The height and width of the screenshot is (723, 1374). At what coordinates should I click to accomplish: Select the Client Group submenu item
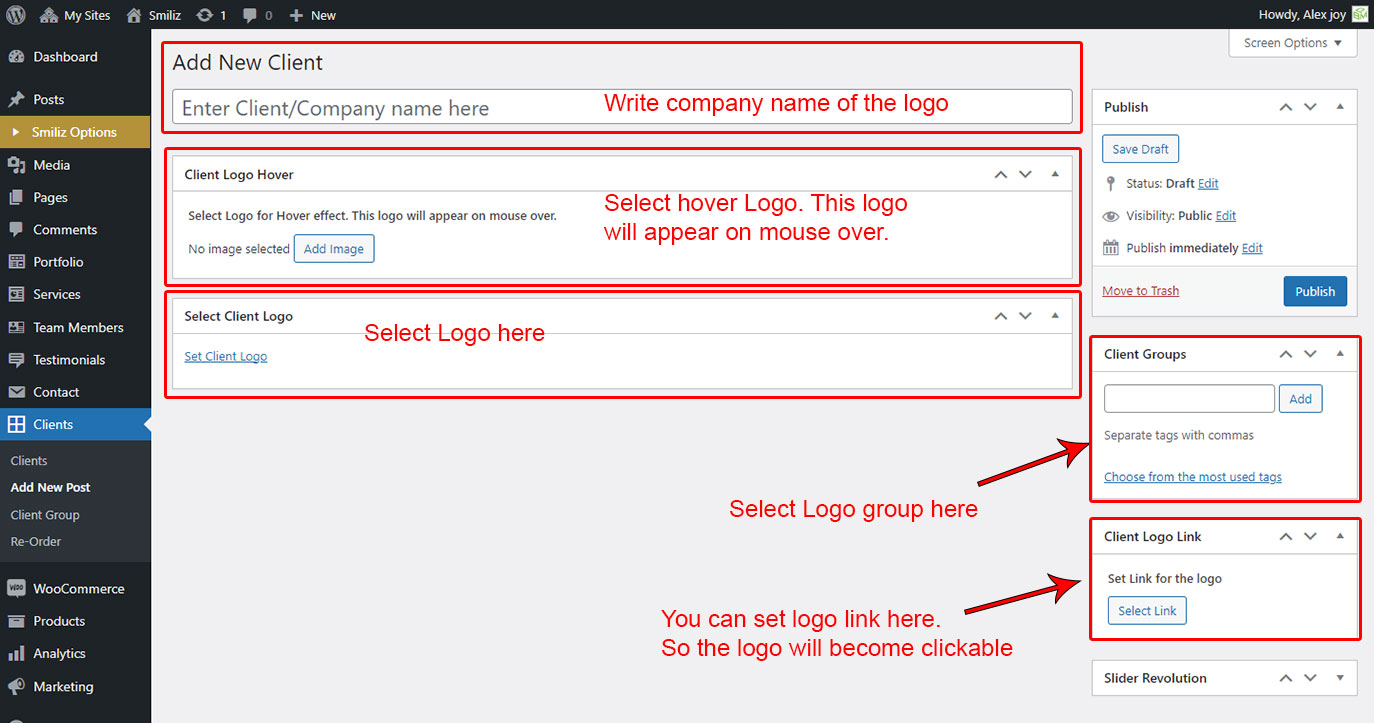[x=45, y=515]
